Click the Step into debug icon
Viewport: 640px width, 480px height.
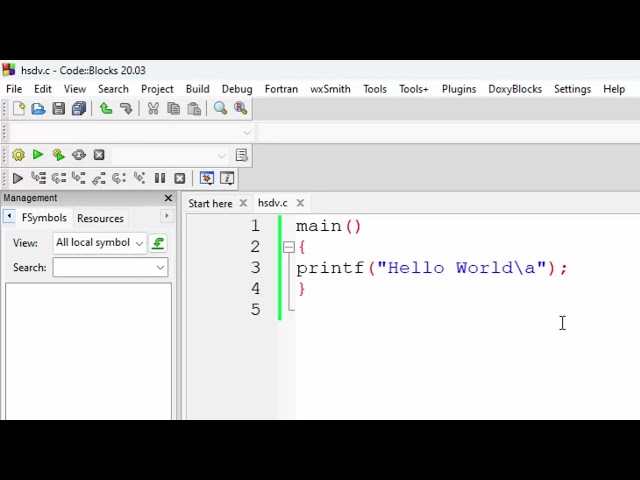click(x=78, y=178)
